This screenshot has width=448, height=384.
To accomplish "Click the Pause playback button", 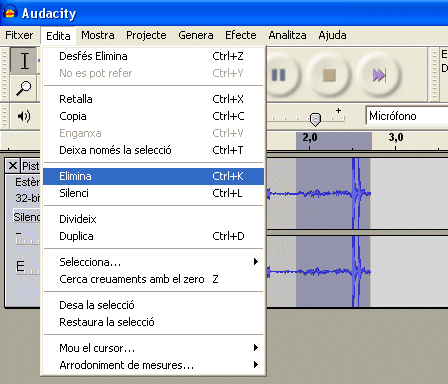I will 279,75.
